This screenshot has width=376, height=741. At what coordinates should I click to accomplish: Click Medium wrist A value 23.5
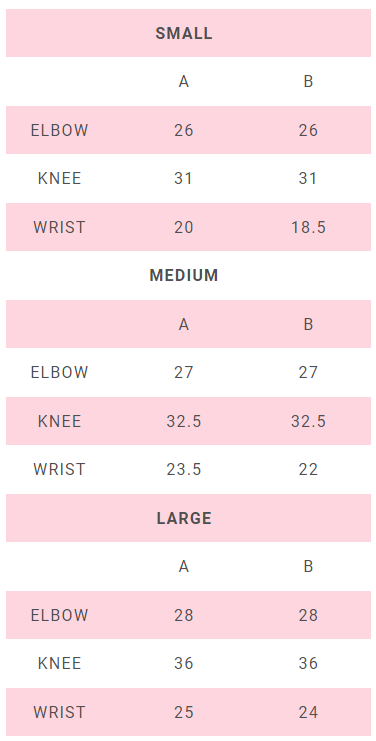pos(184,469)
